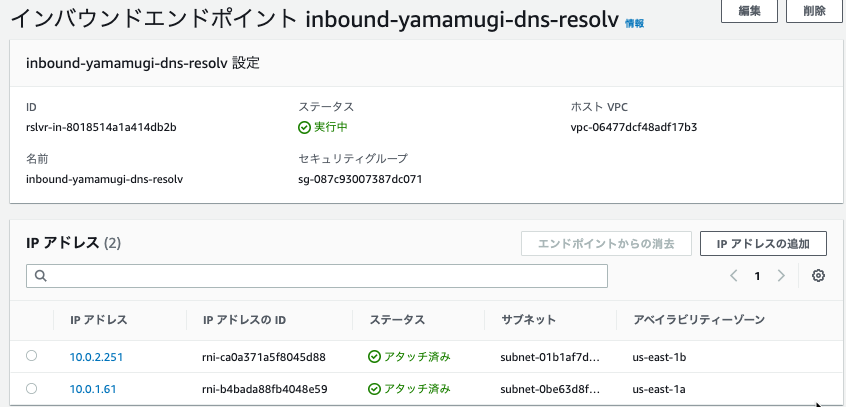The height and width of the screenshot is (407, 846).
Task: Open the 10.0.2.251 IP address link
Action: (96, 357)
